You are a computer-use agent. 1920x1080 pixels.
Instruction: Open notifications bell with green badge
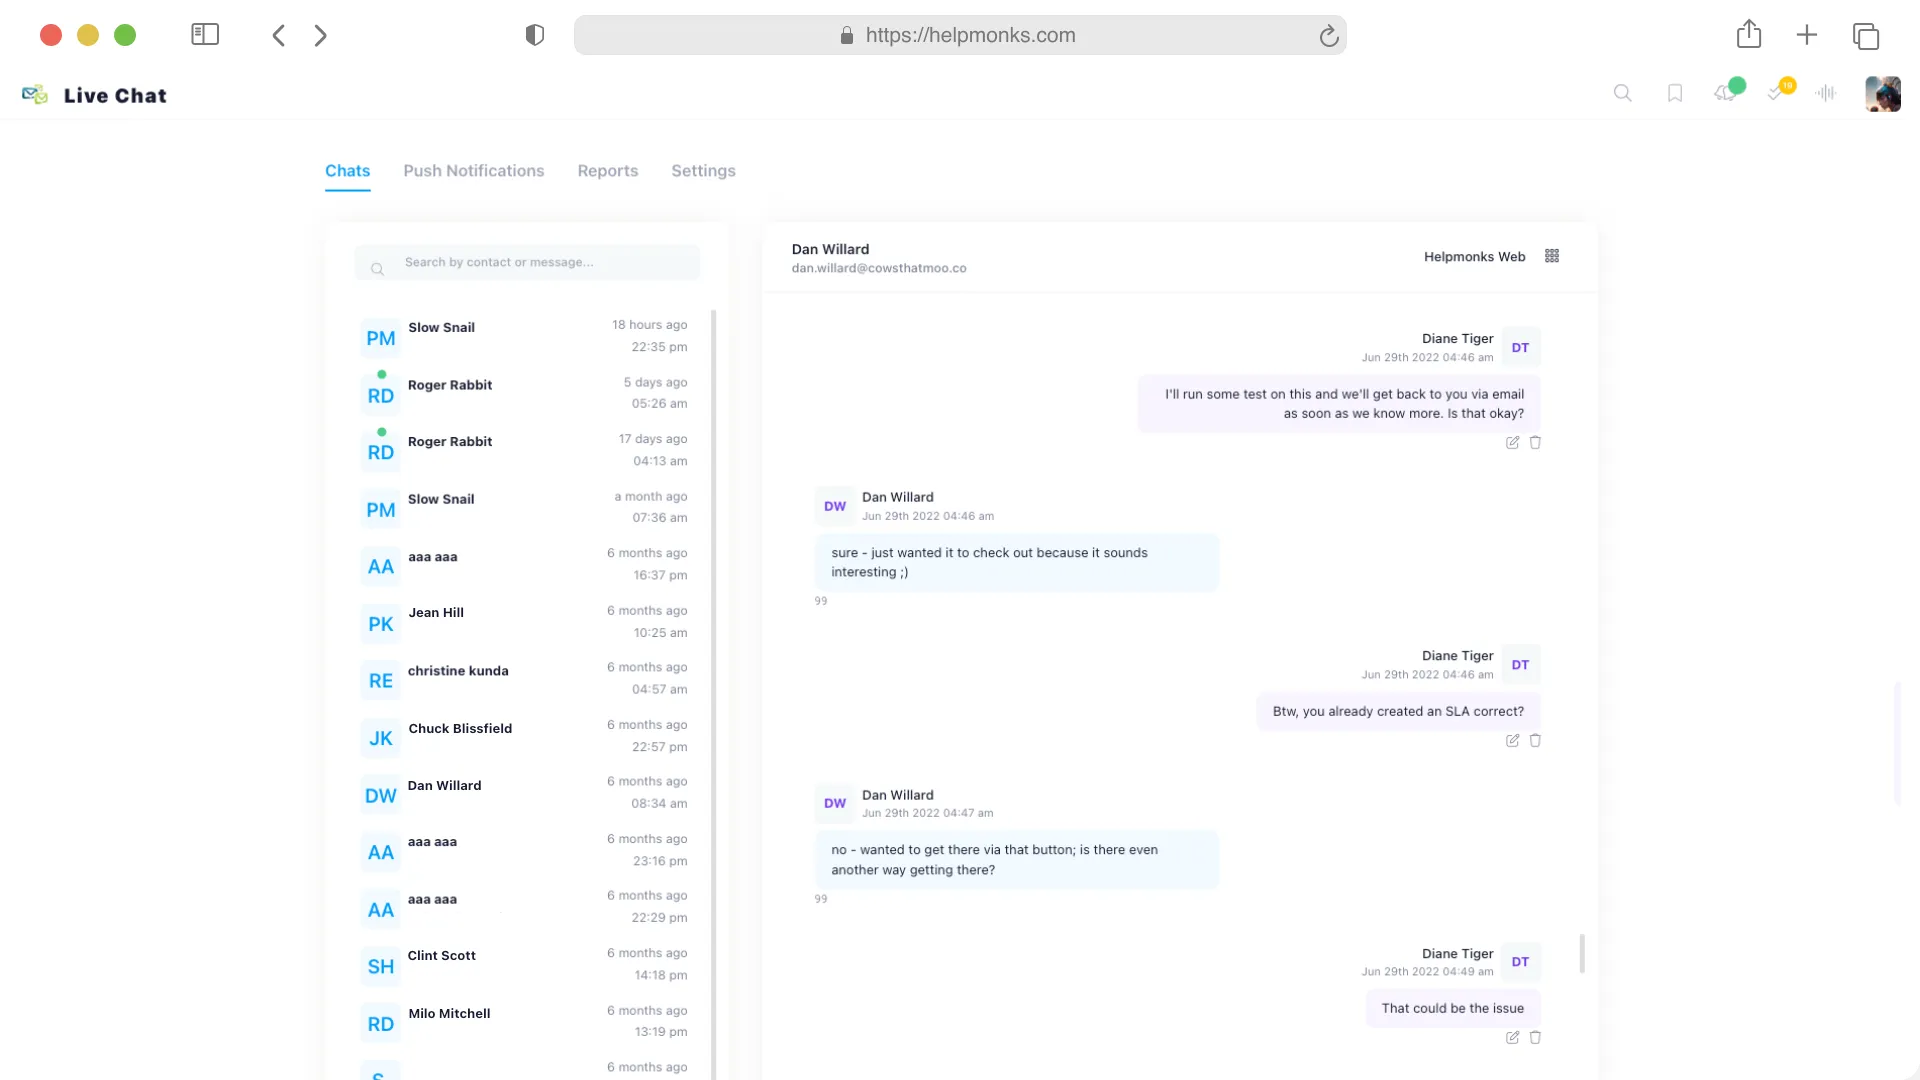click(1728, 91)
